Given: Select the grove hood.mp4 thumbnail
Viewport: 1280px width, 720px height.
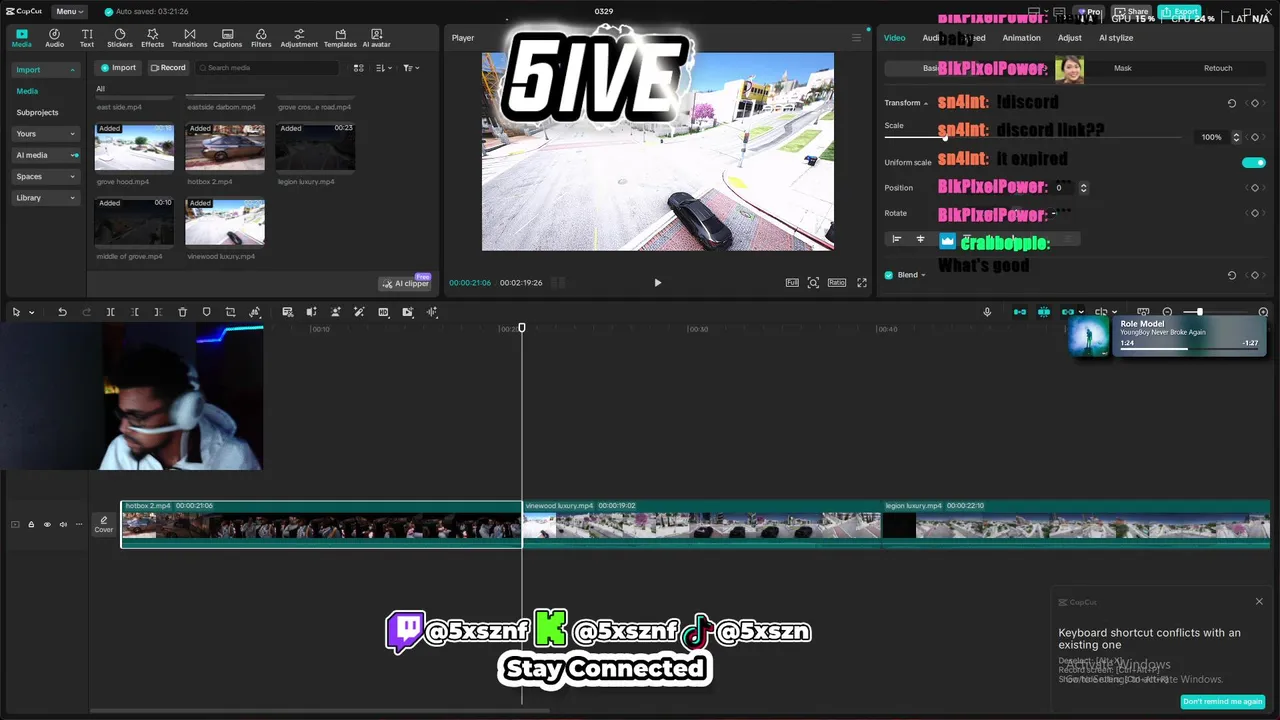Looking at the screenshot, I should pyautogui.click(x=134, y=147).
